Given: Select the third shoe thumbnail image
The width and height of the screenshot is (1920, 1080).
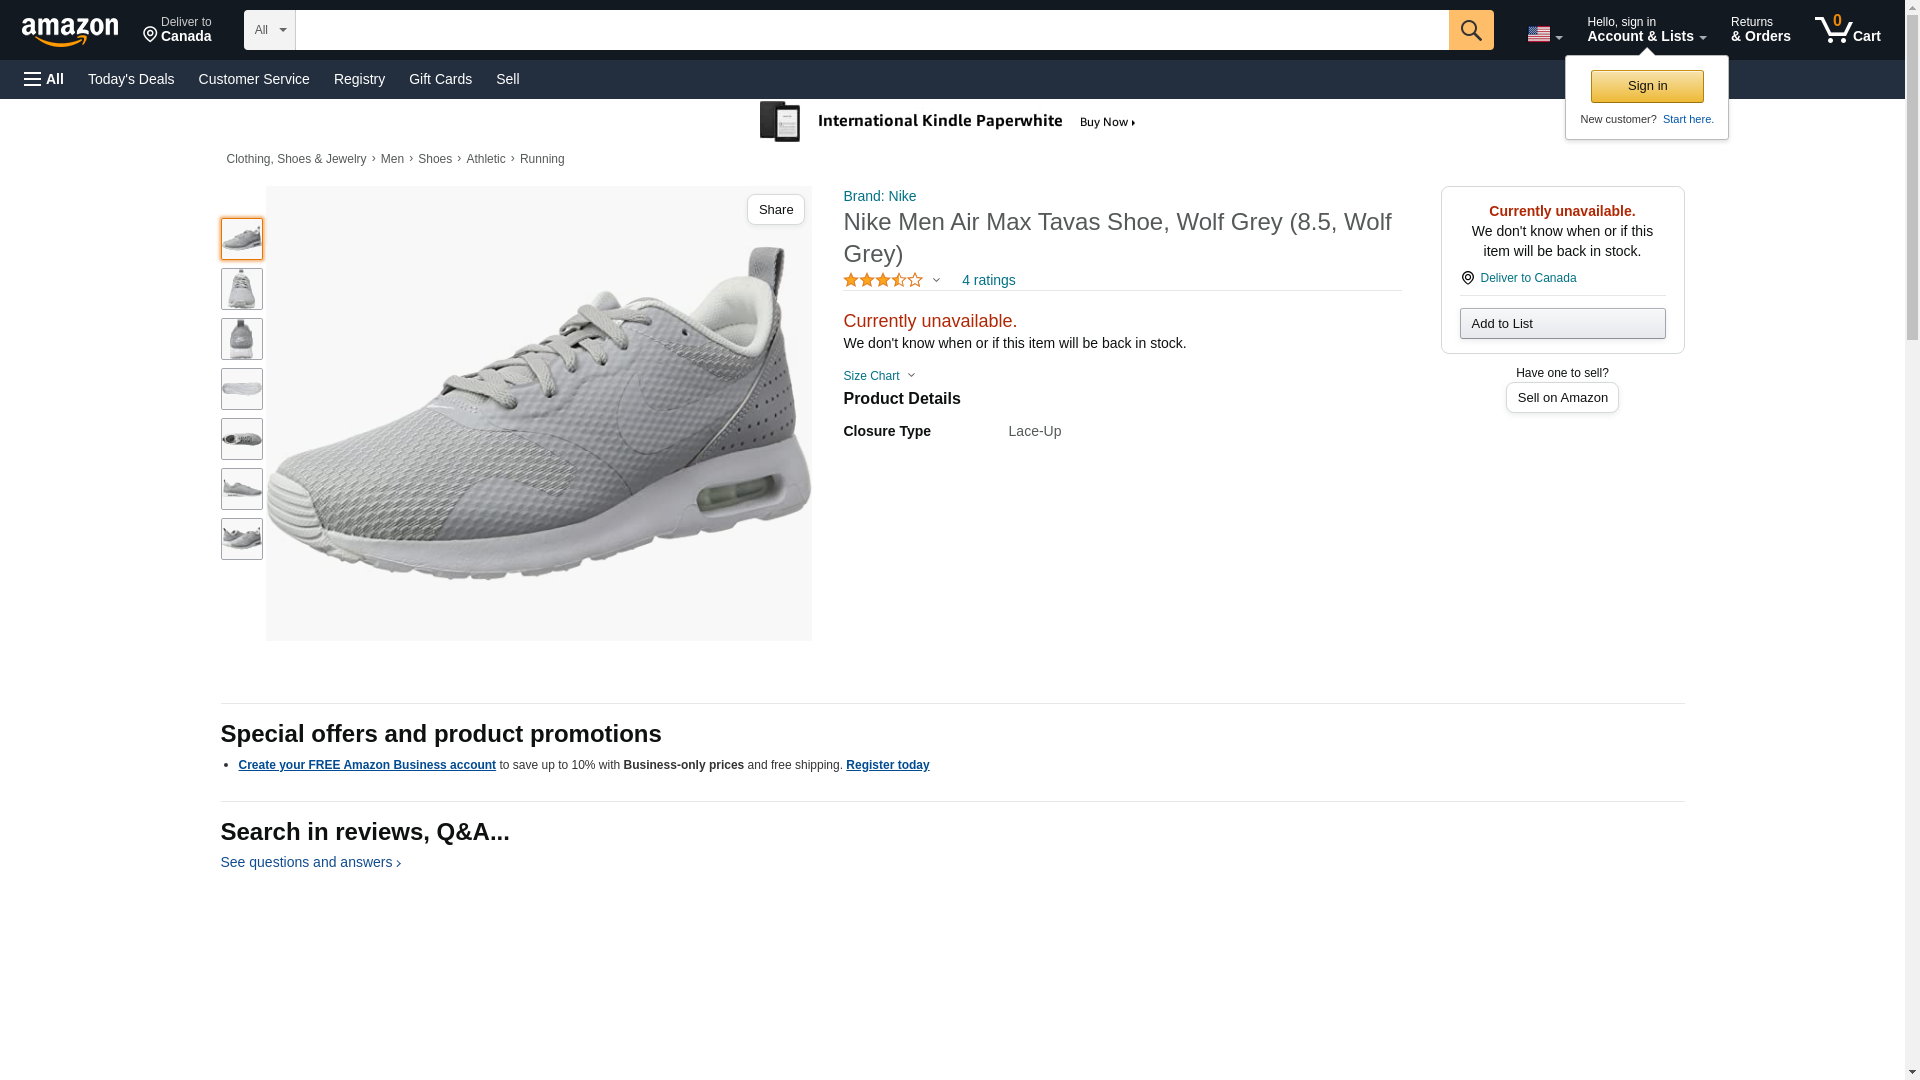Looking at the screenshot, I should (241, 339).
